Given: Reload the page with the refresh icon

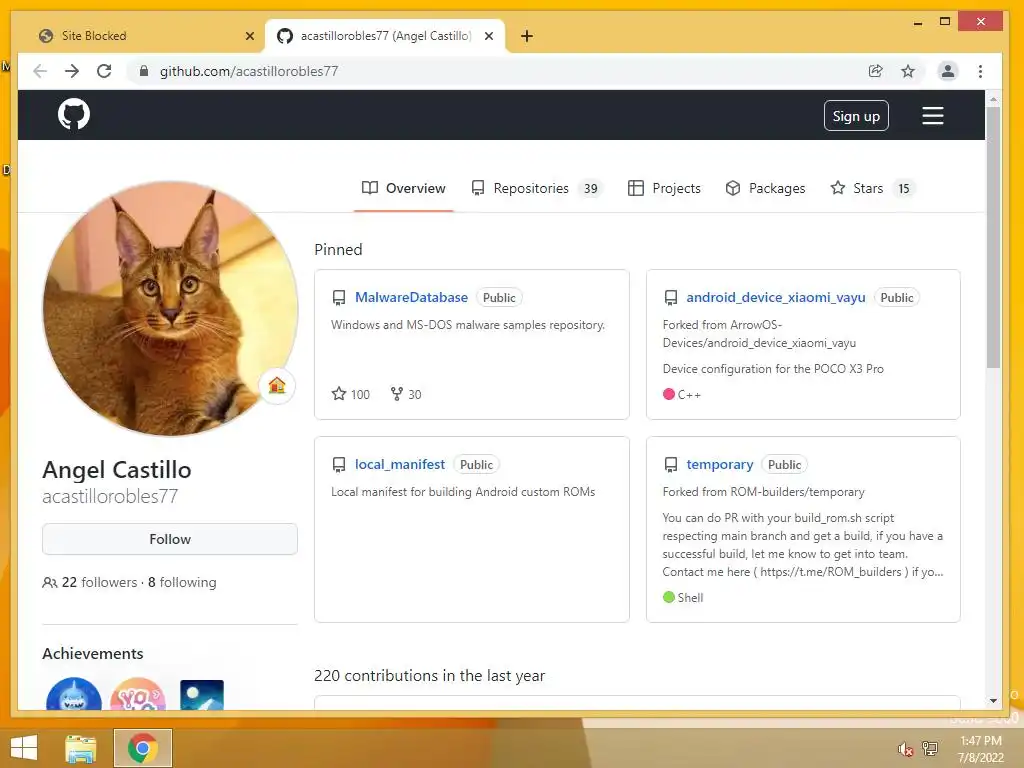Looking at the screenshot, I should pyautogui.click(x=104, y=71).
